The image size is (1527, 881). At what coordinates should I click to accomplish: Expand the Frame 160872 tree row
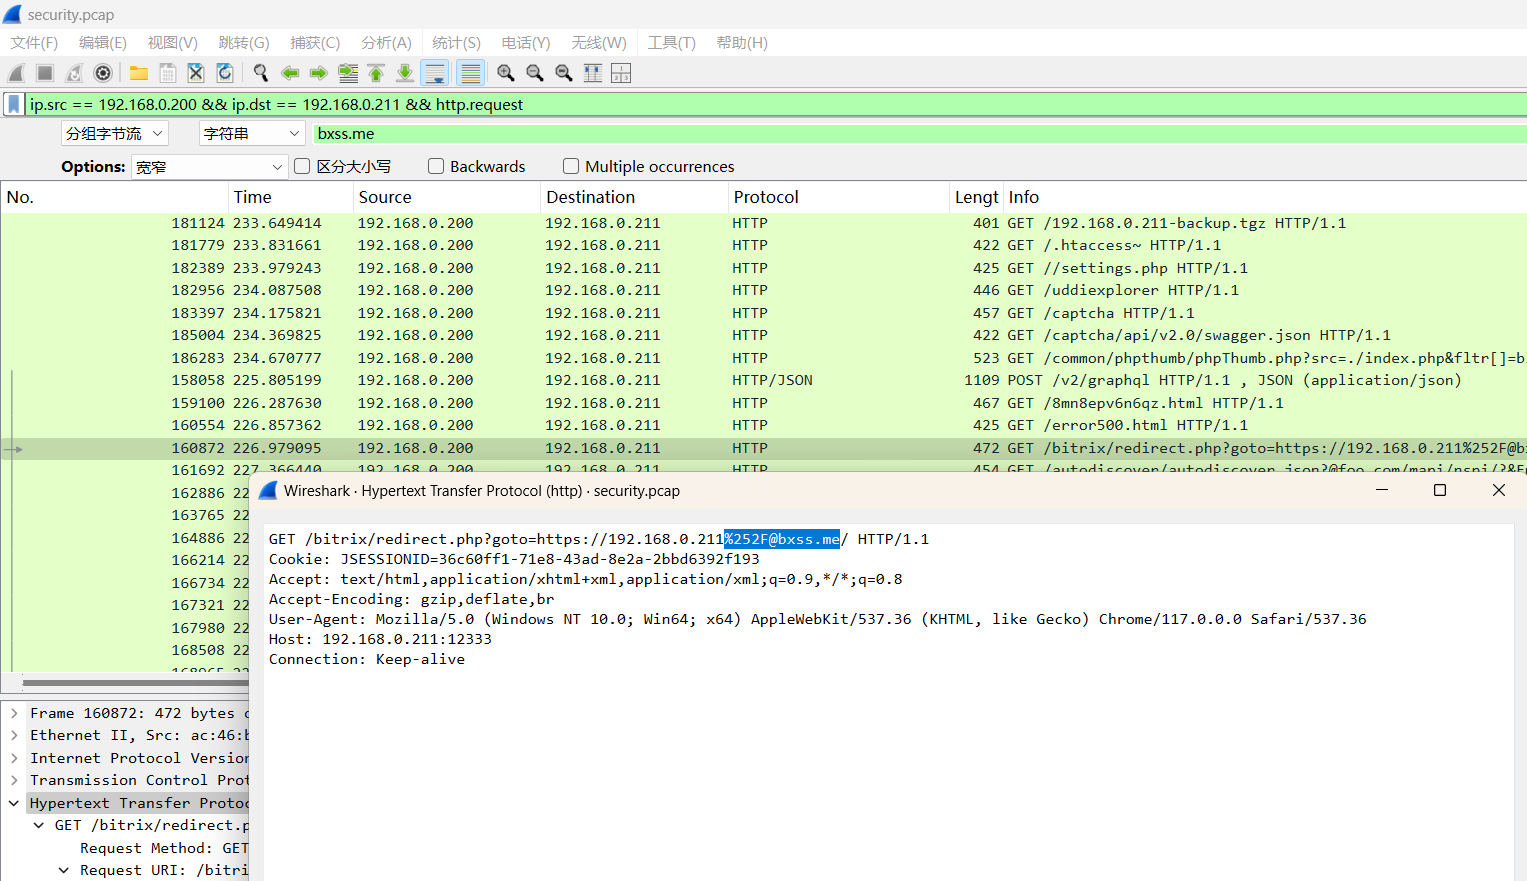(x=14, y=713)
